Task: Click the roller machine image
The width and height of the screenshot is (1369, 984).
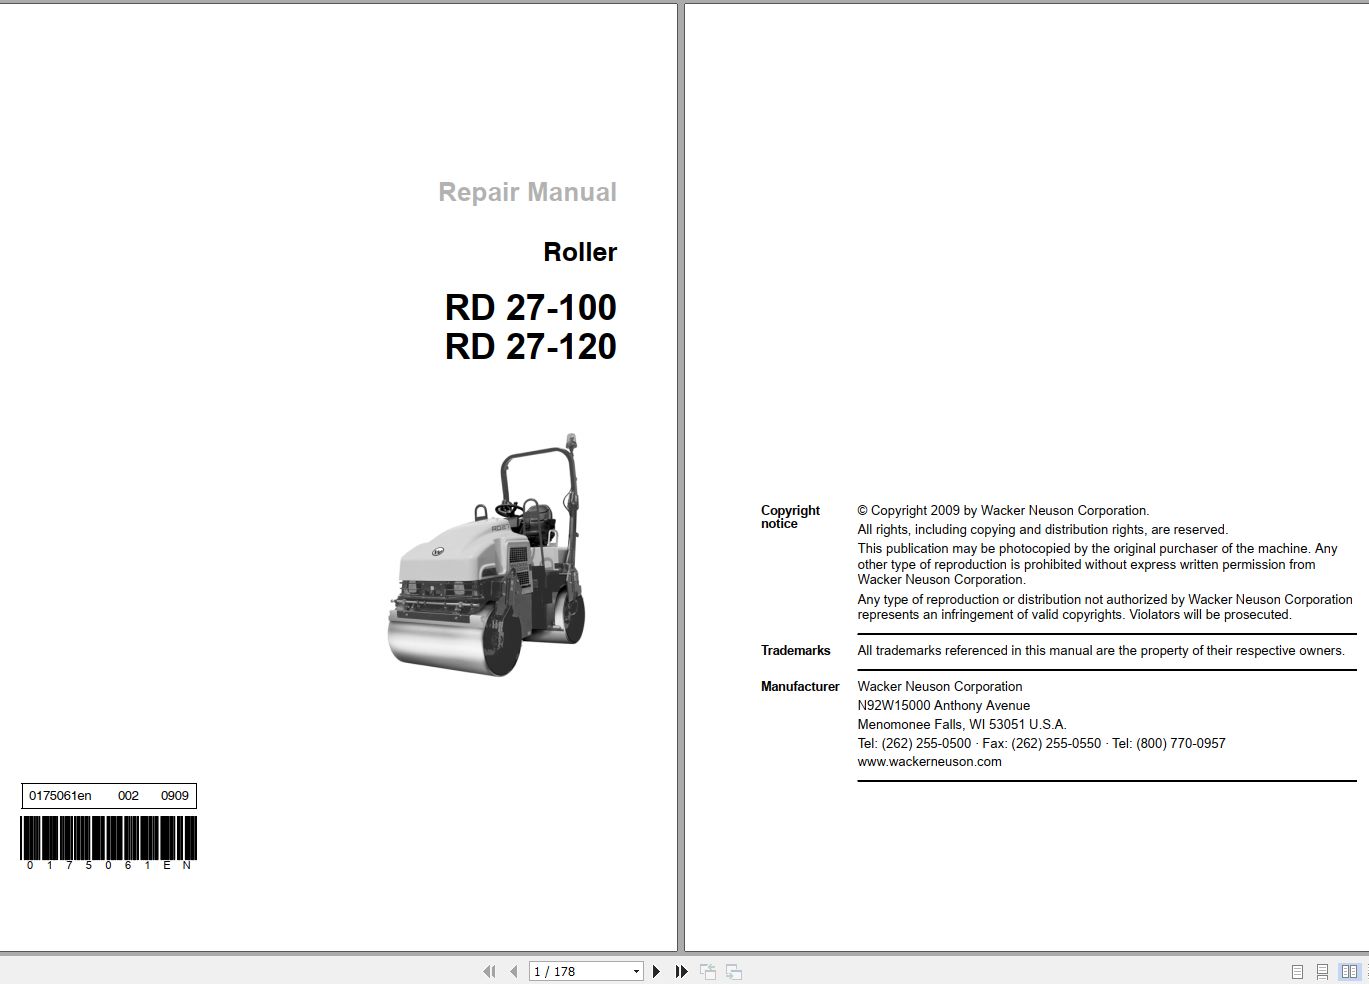Action: click(487, 554)
